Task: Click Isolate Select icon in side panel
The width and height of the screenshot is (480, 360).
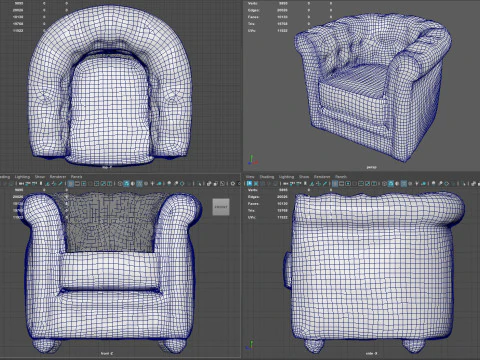Action: [463, 184]
